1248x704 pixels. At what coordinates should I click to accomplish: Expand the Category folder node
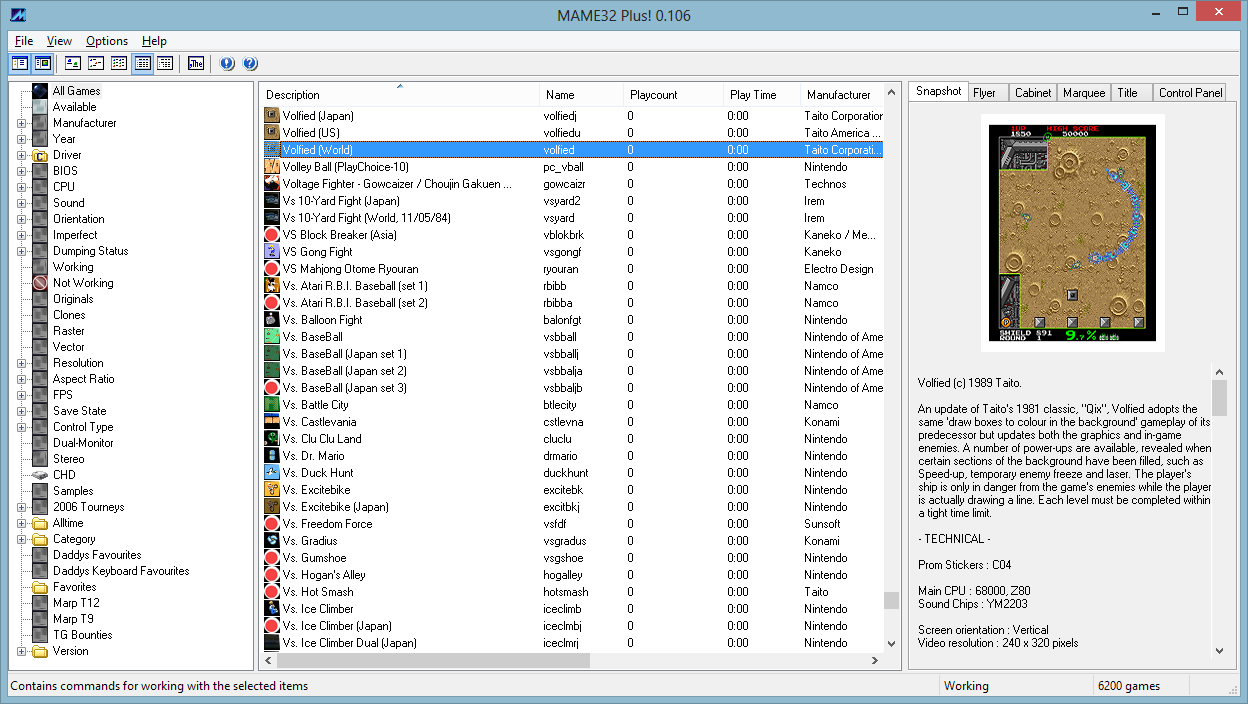tap(22, 539)
